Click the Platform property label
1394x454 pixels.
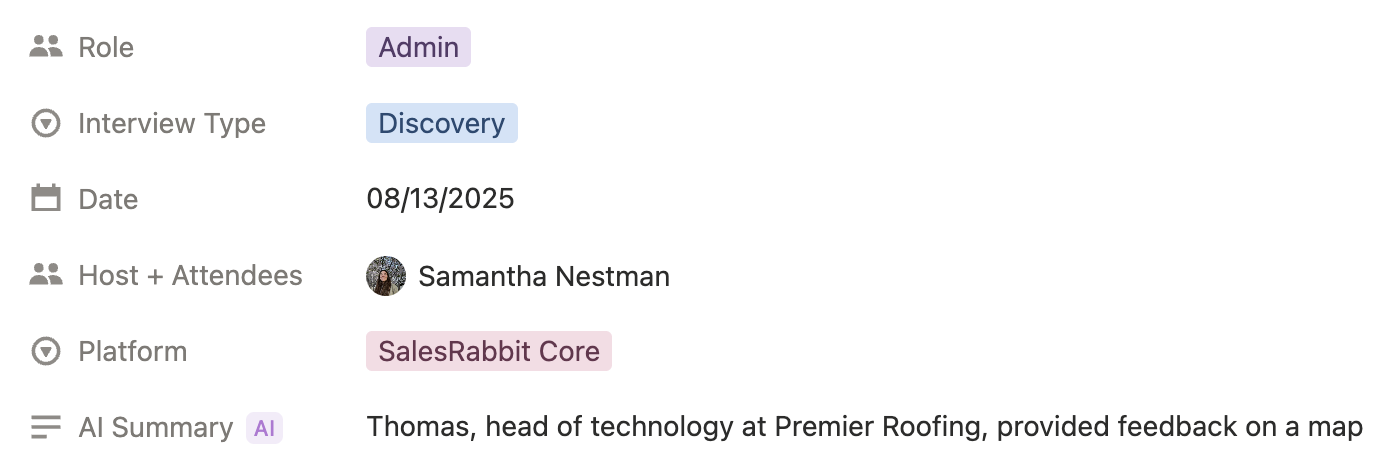(x=132, y=351)
